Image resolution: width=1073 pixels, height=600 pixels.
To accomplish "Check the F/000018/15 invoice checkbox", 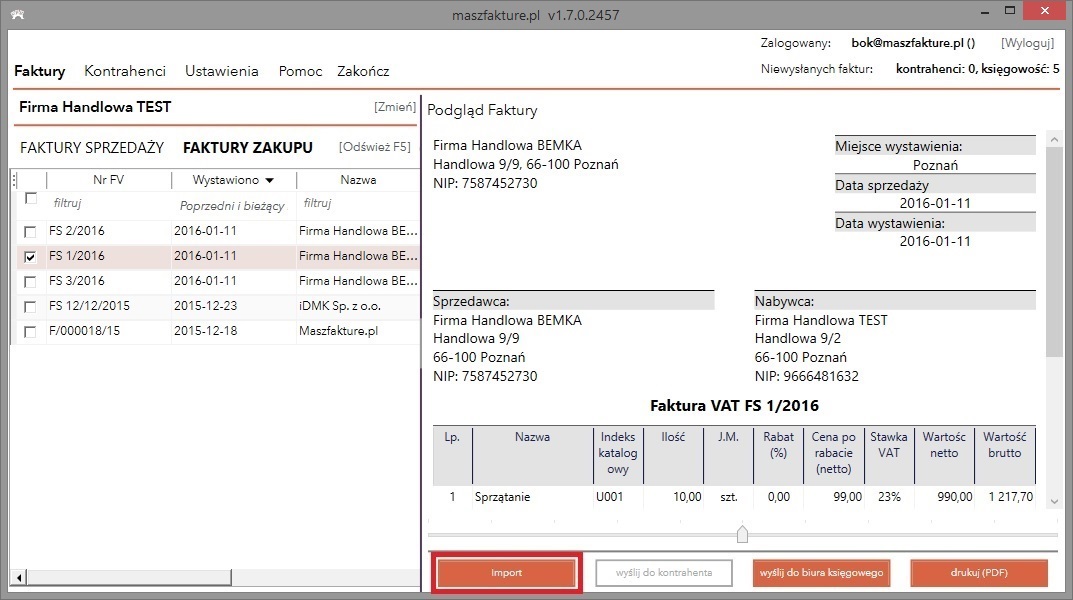I will 30,332.
